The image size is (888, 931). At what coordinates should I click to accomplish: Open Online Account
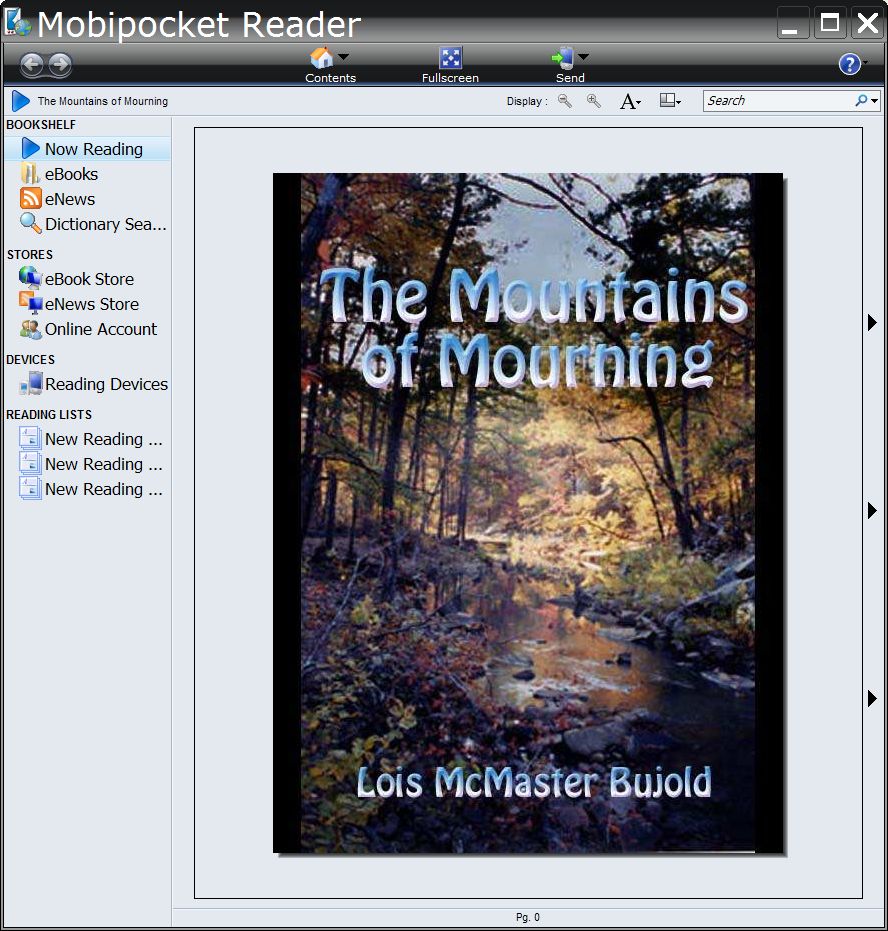pos(87,329)
